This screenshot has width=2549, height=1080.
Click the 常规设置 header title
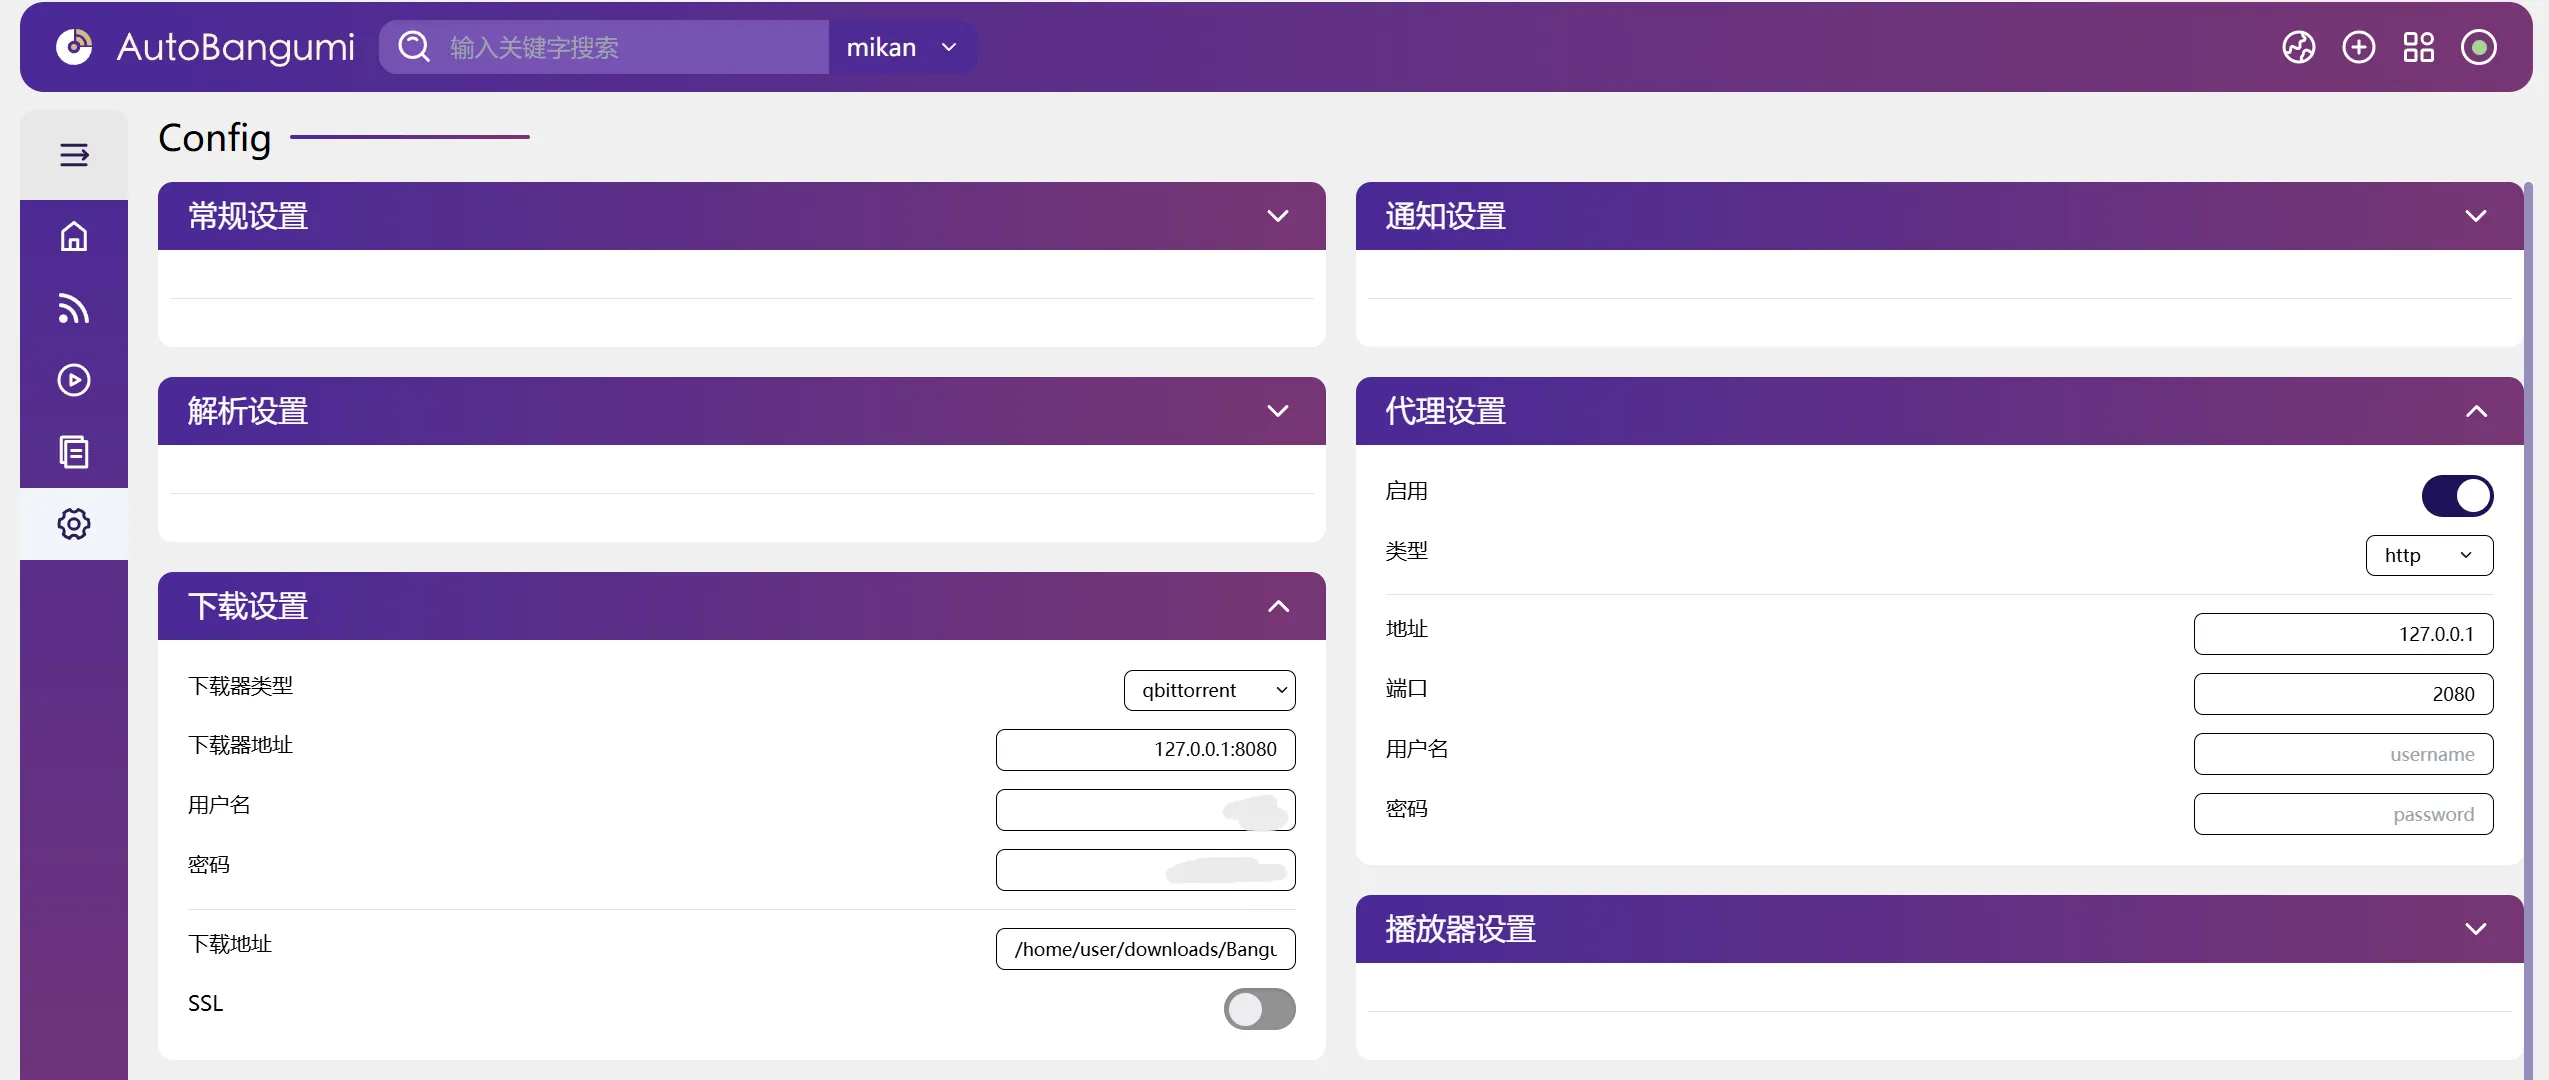(x=248, y=216)
